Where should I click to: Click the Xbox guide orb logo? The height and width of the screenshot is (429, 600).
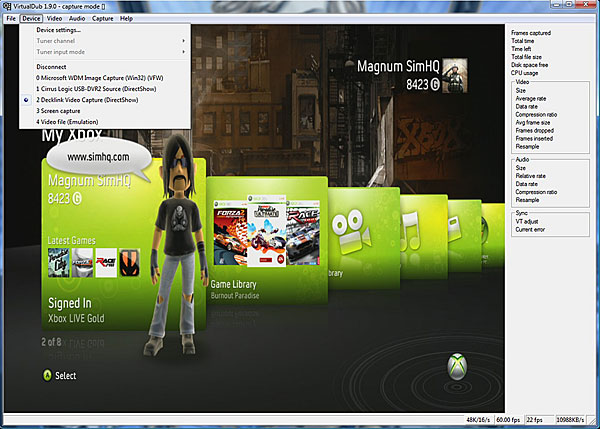coord(457,367)
